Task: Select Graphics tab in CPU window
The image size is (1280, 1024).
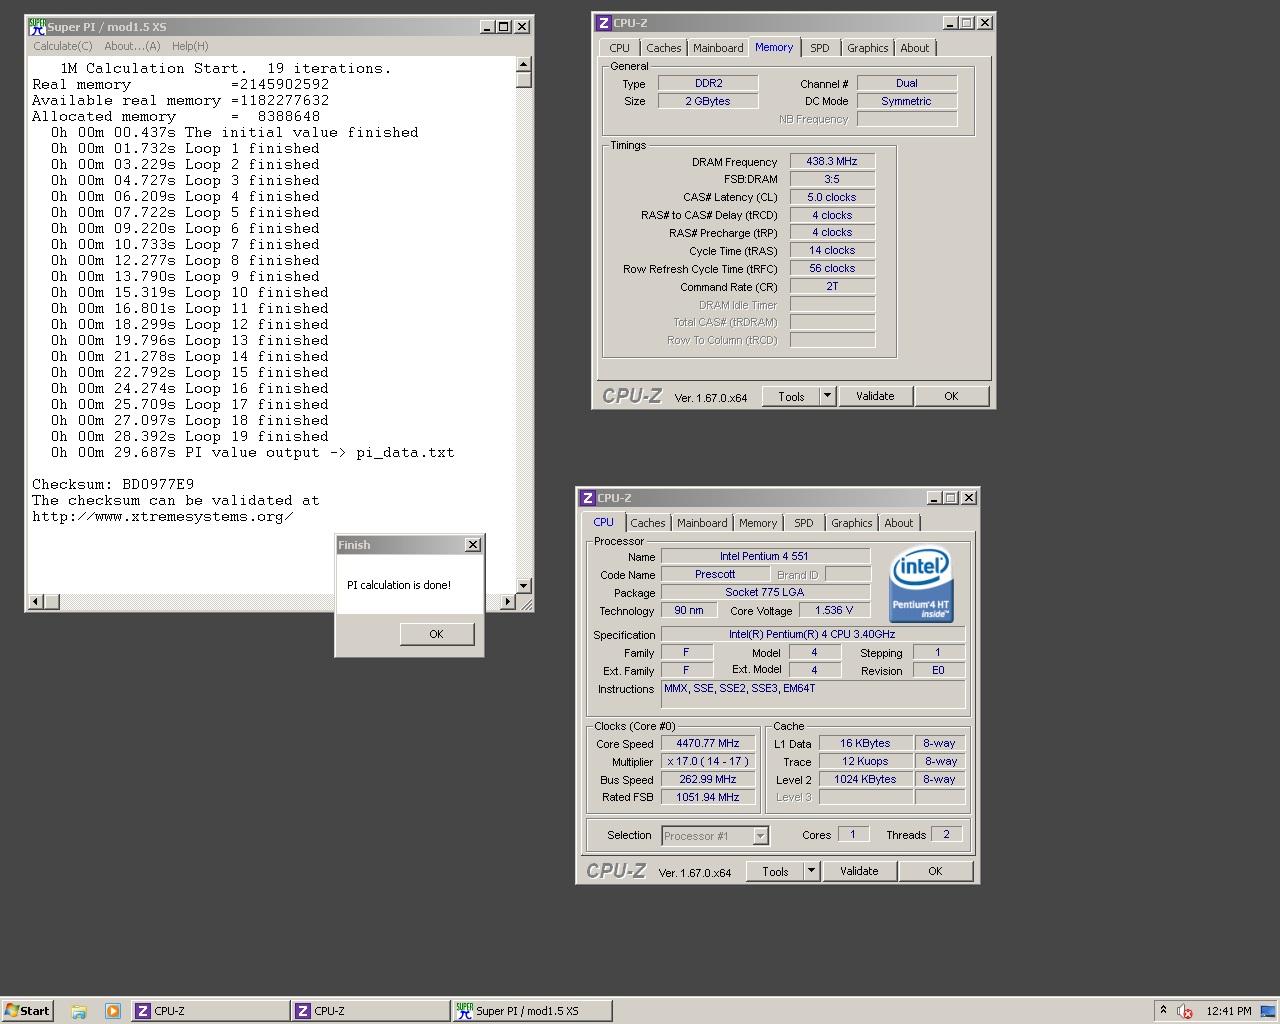Action: 851,523
